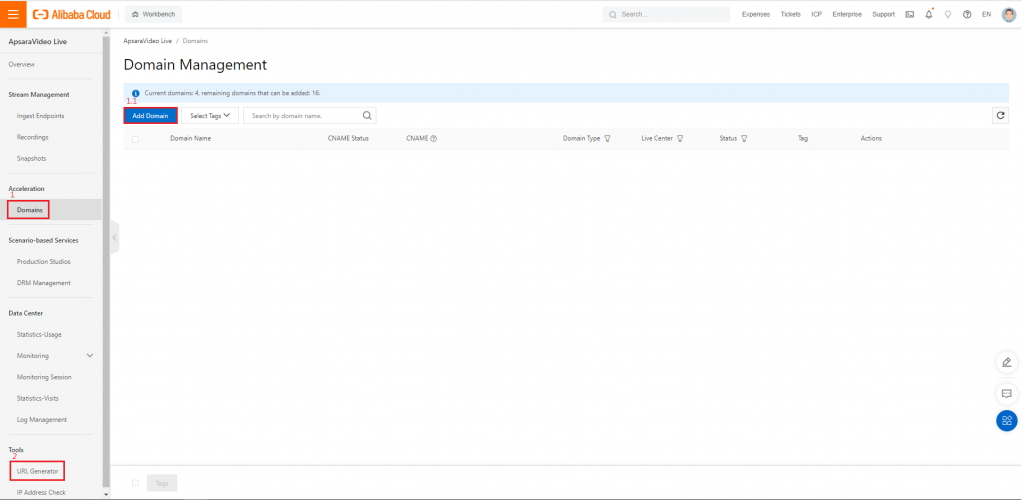Click the disabled Tags button at bottom

(162, 484)
